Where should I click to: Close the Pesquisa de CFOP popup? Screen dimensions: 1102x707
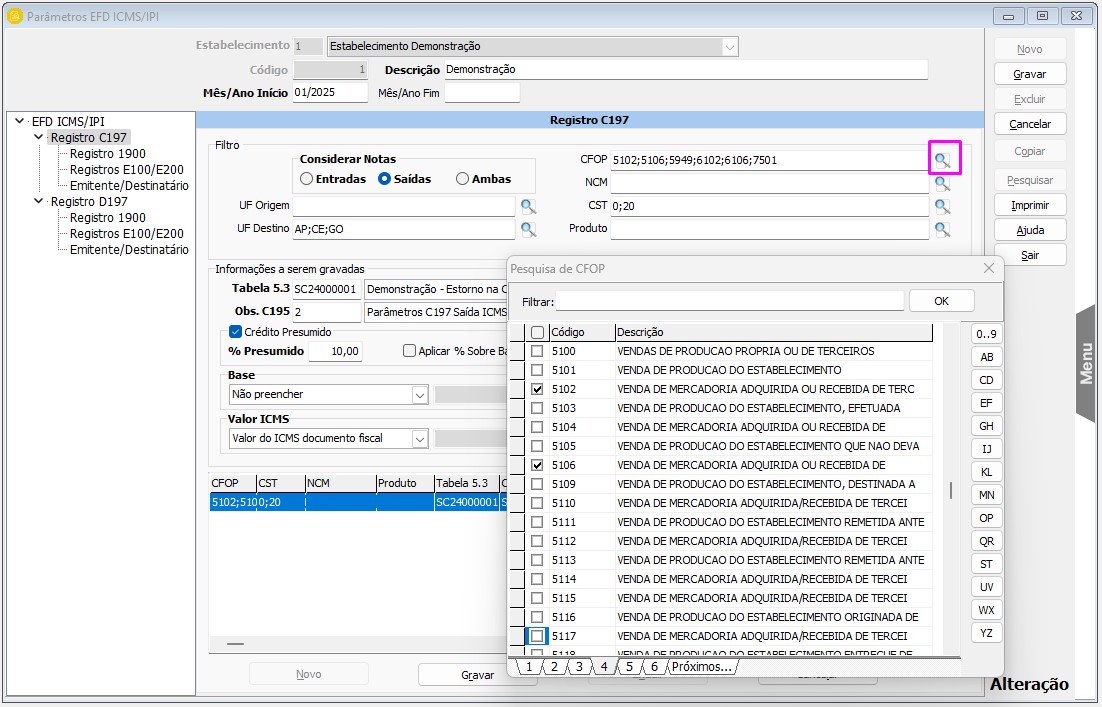click(989, 268)
